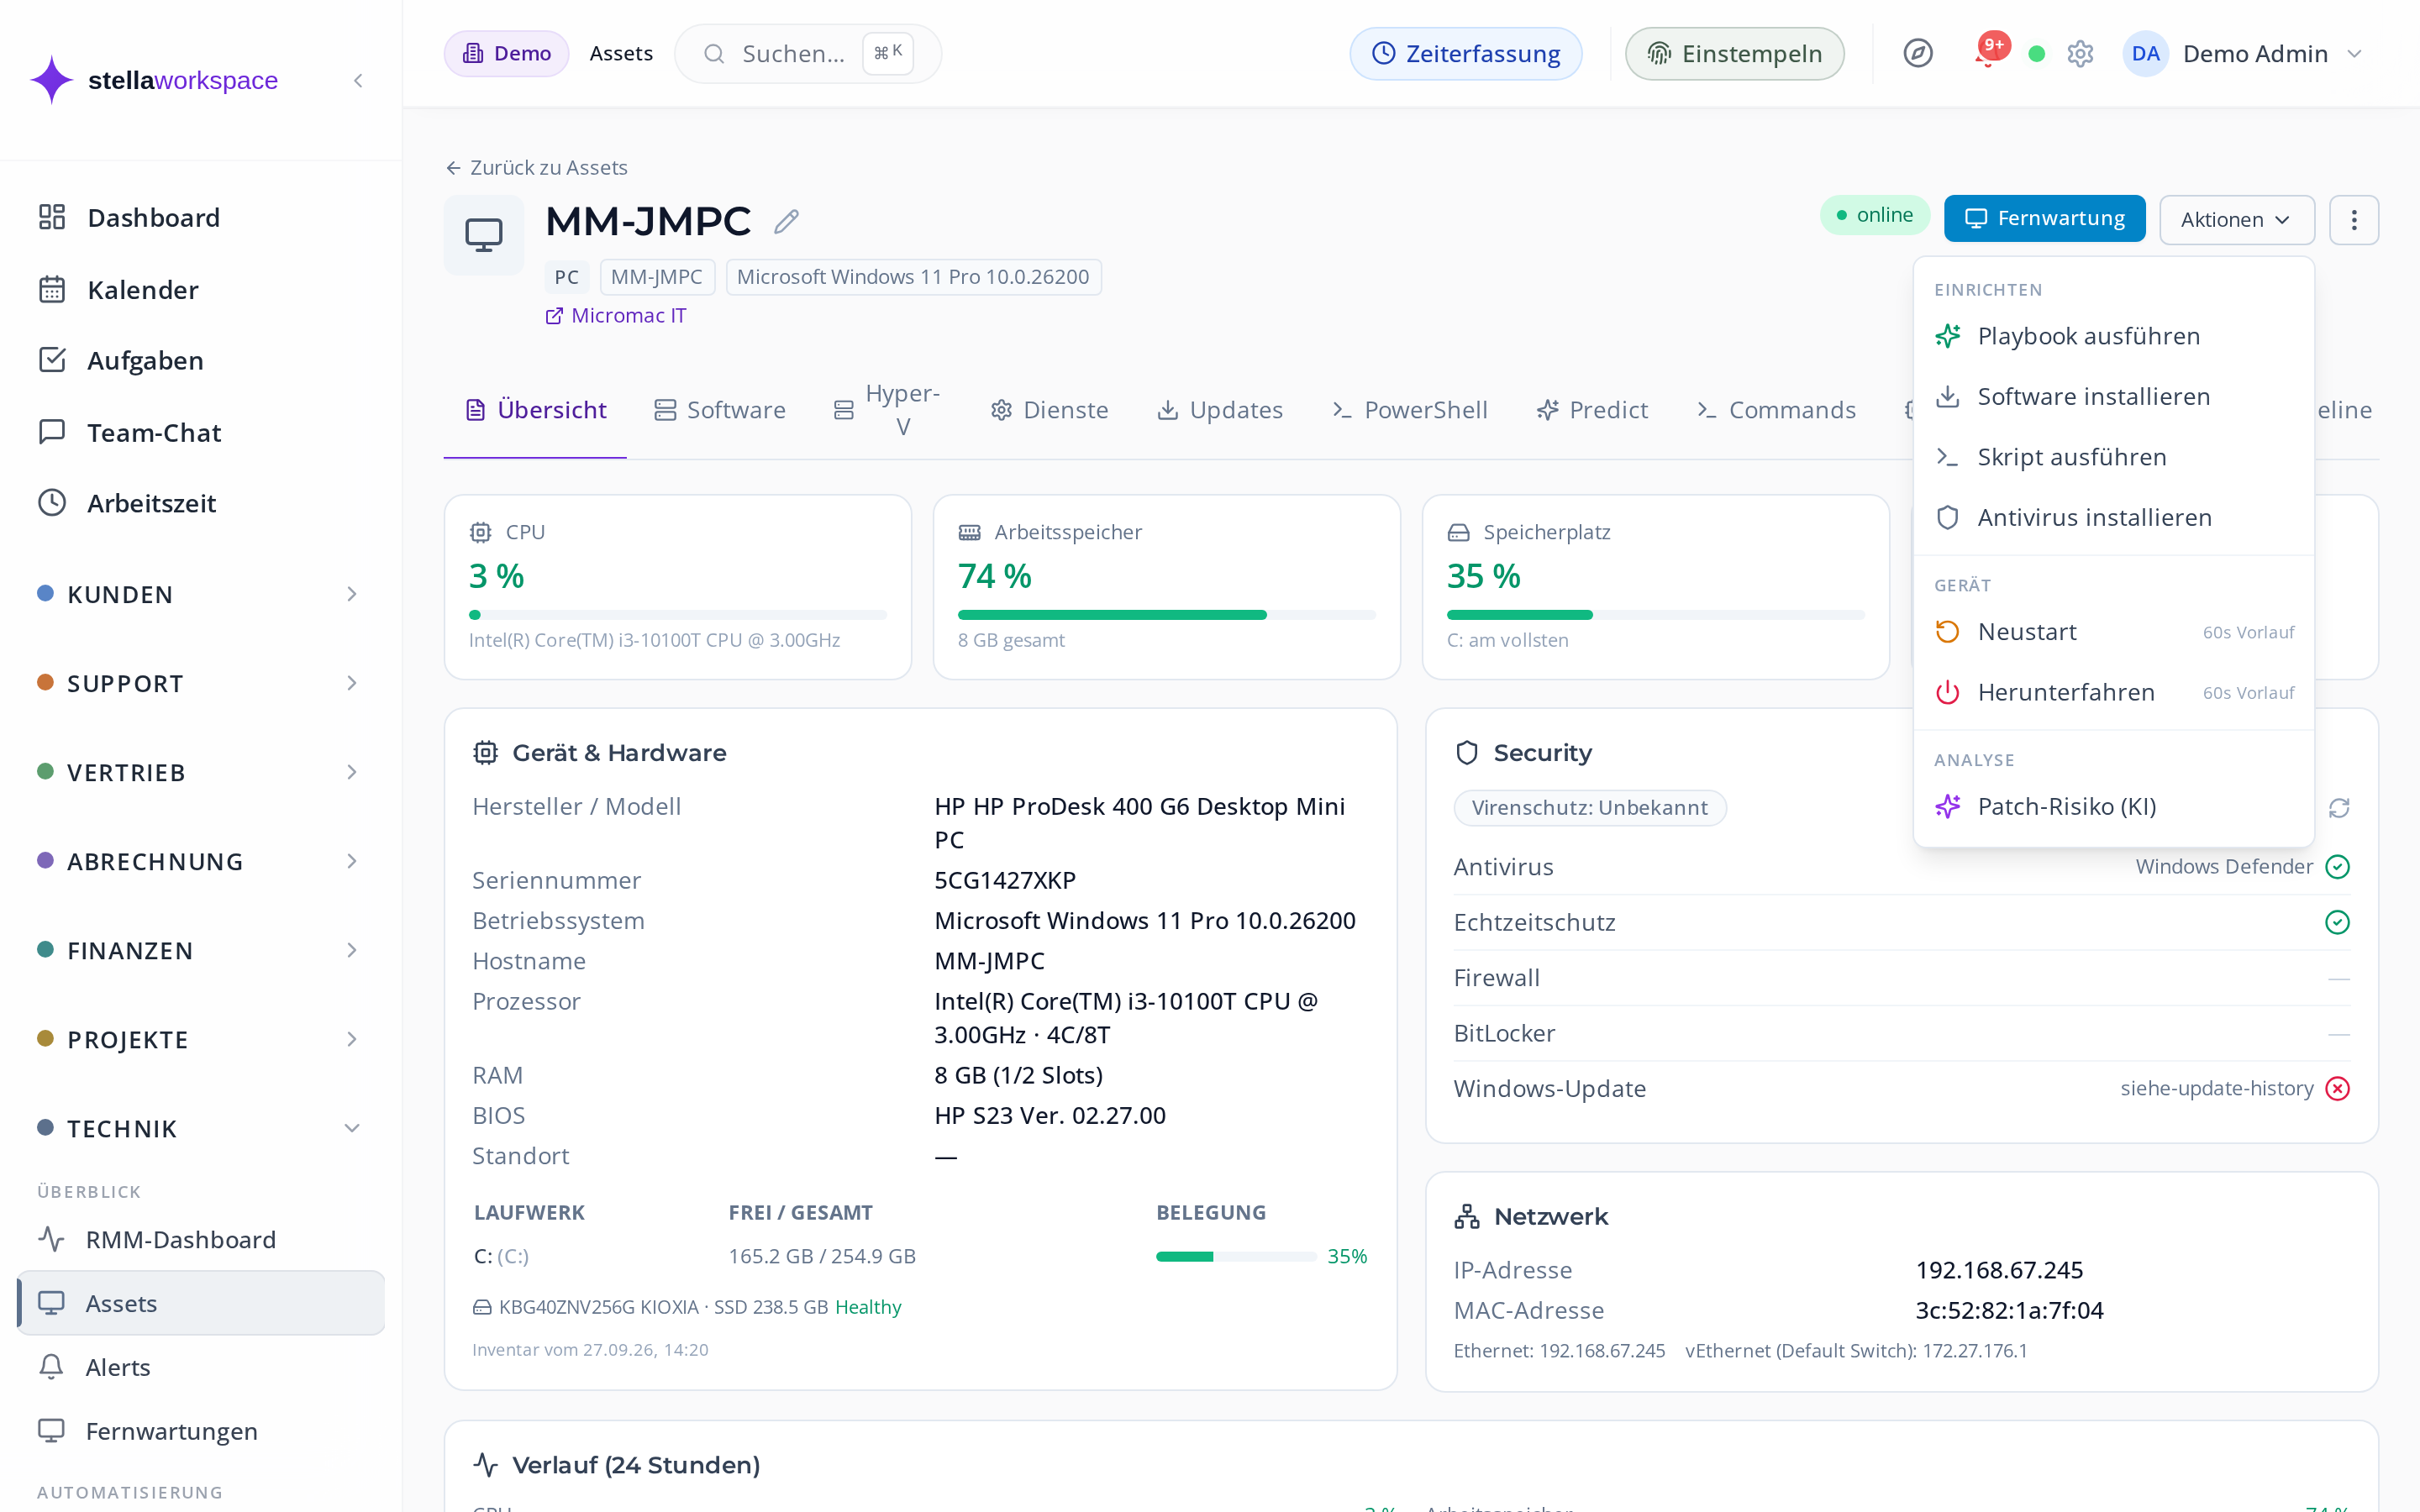Focus the Suchen search field
Screen dimensions: 2420x1512
coord(808,53)
